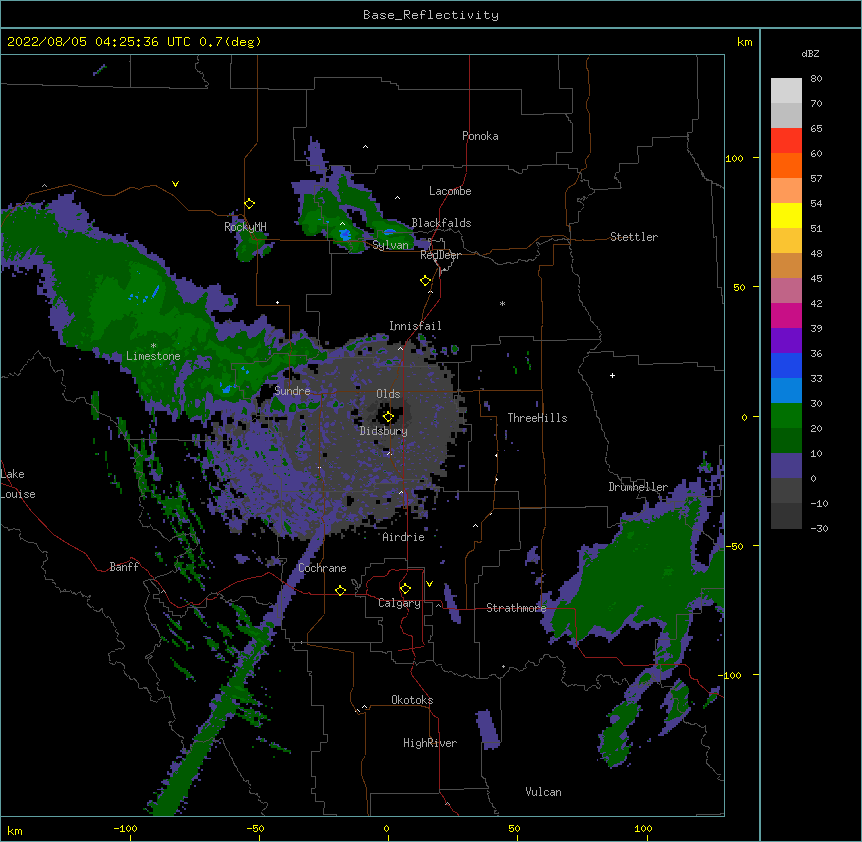Click the yellow diamond marker south of RedDeer
This screenshot has height=842, width=862.
click(x=426, y=281)
